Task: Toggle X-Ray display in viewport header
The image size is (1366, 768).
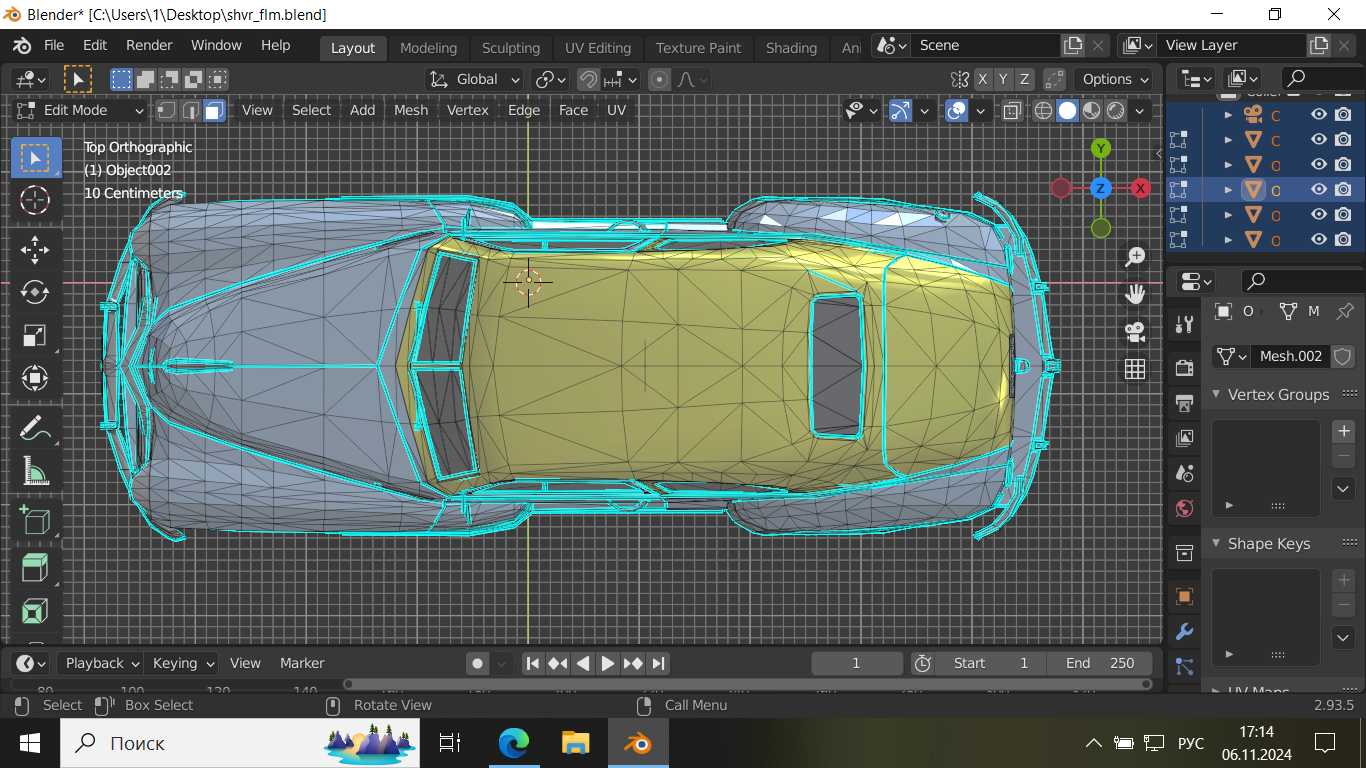Action: (1012, 110)
